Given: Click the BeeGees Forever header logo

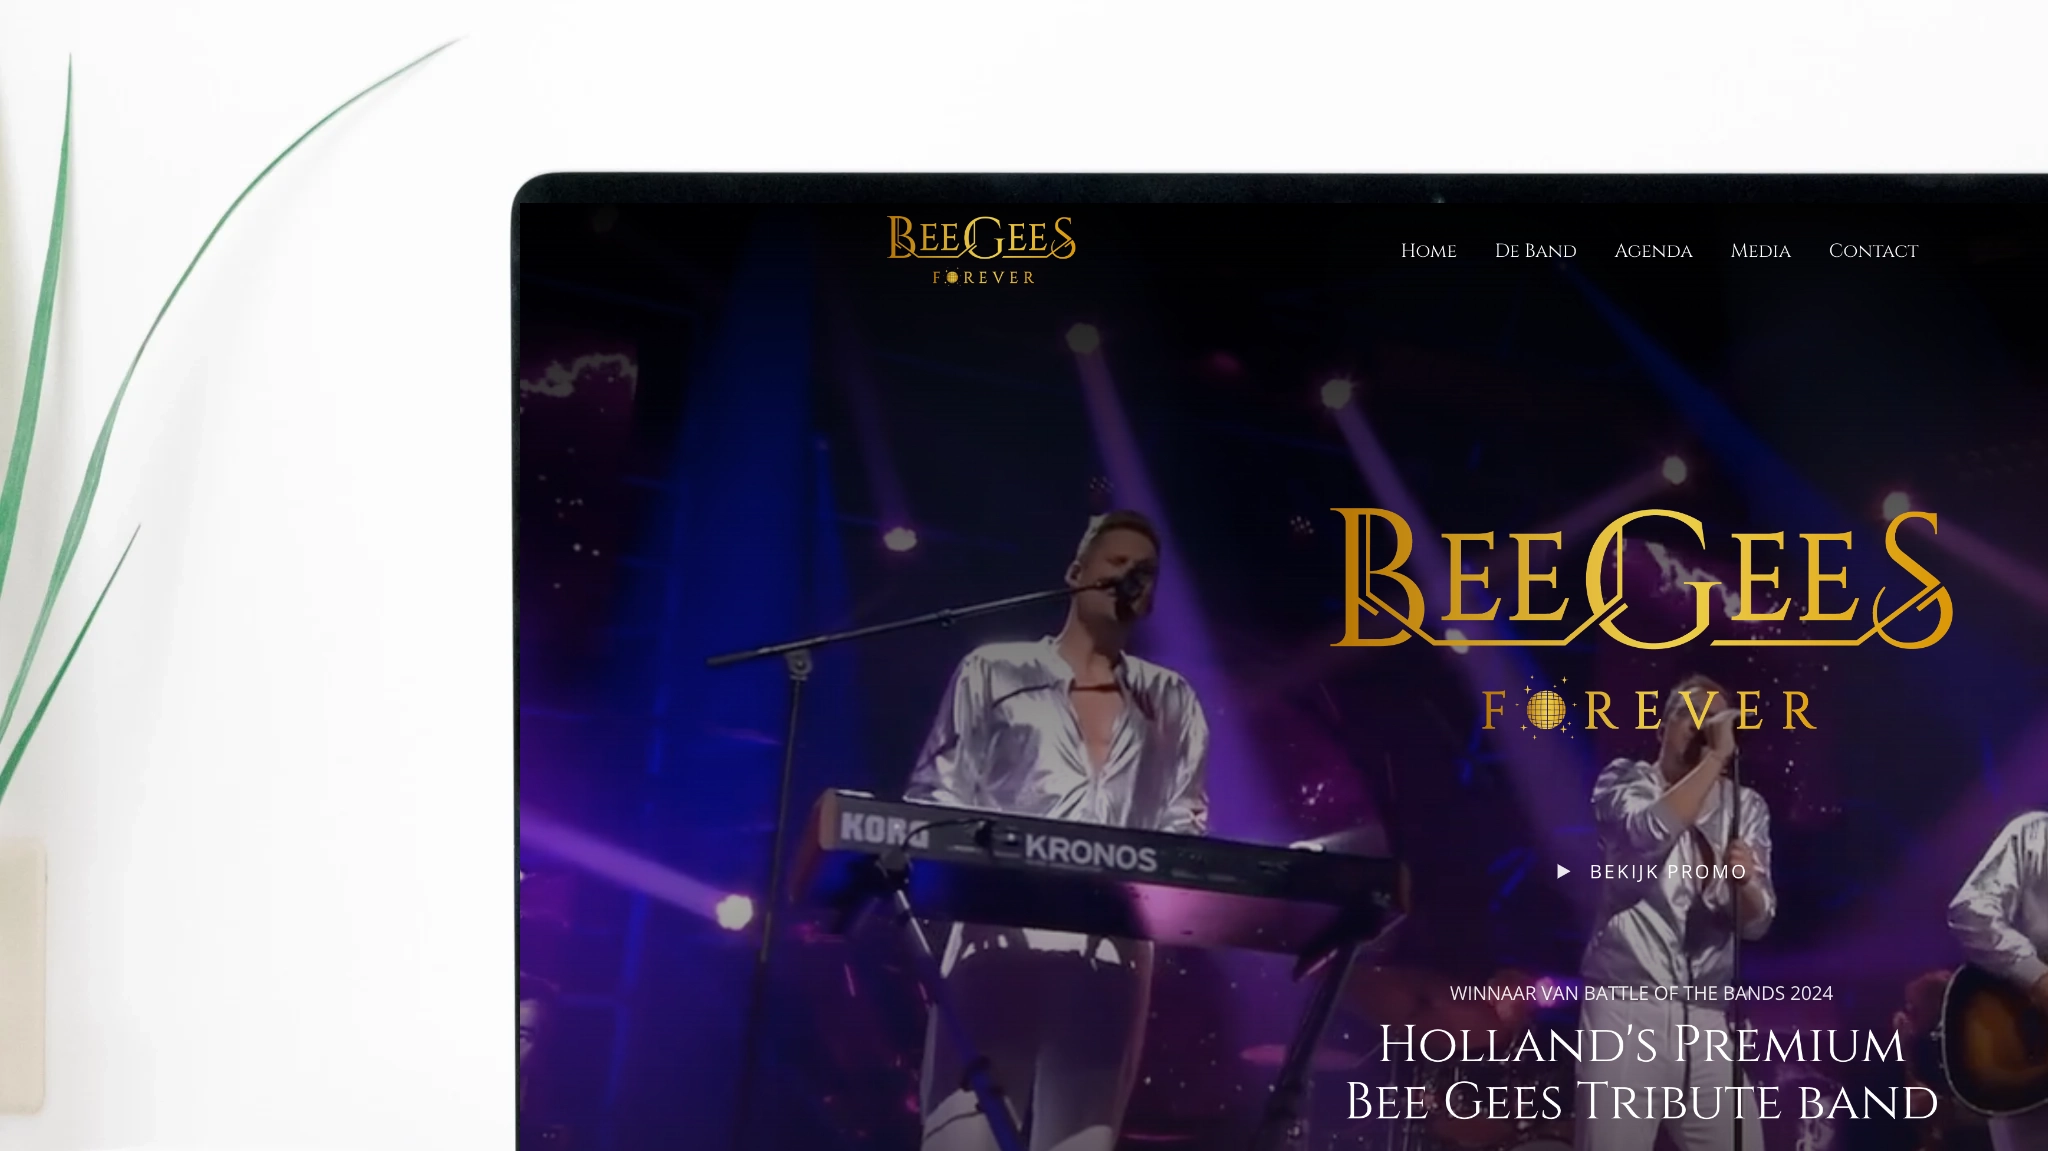Looking at the screenshot, I should pyautogui.click(x=981, y=250).
